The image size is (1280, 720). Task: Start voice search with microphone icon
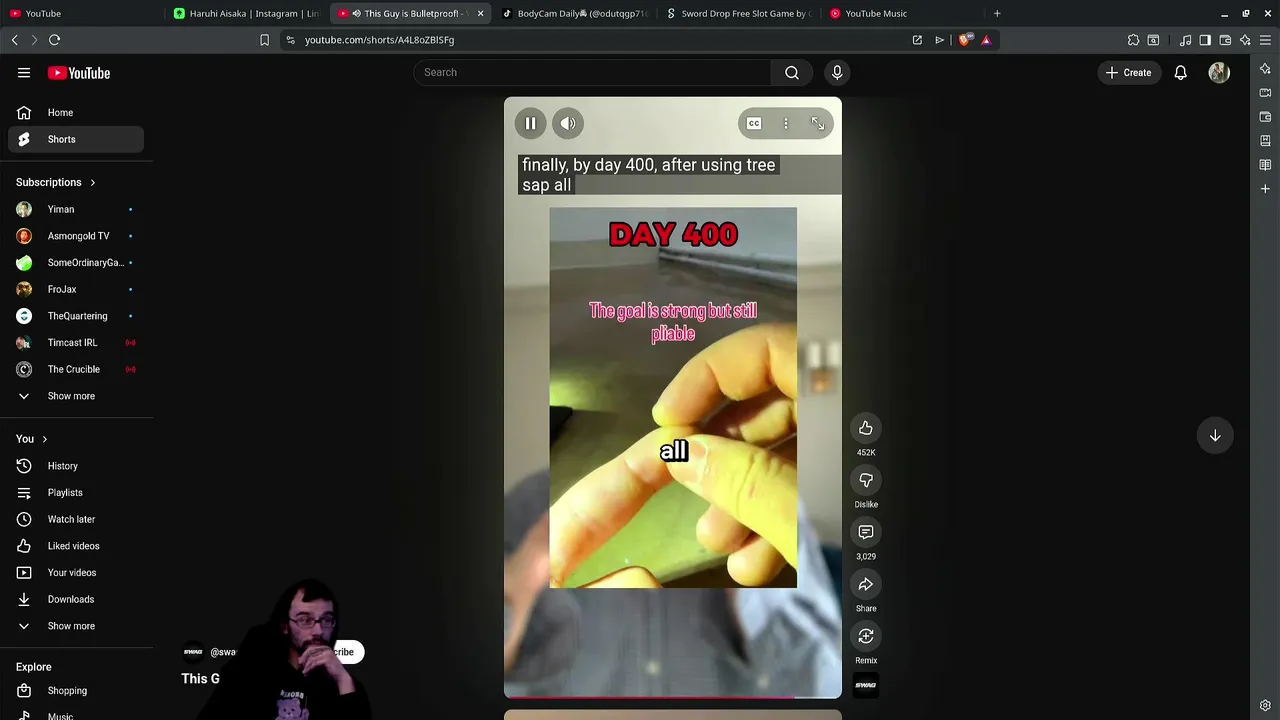click(x=837, y=72)
